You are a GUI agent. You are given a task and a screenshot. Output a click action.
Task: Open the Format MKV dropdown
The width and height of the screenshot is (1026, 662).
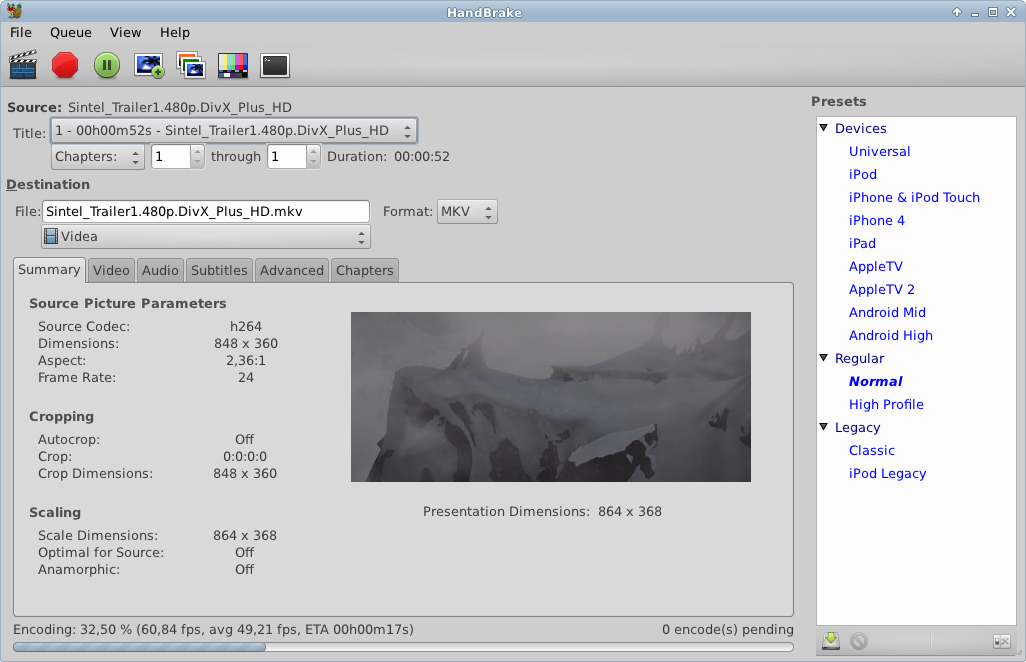(x=467, y=211)
